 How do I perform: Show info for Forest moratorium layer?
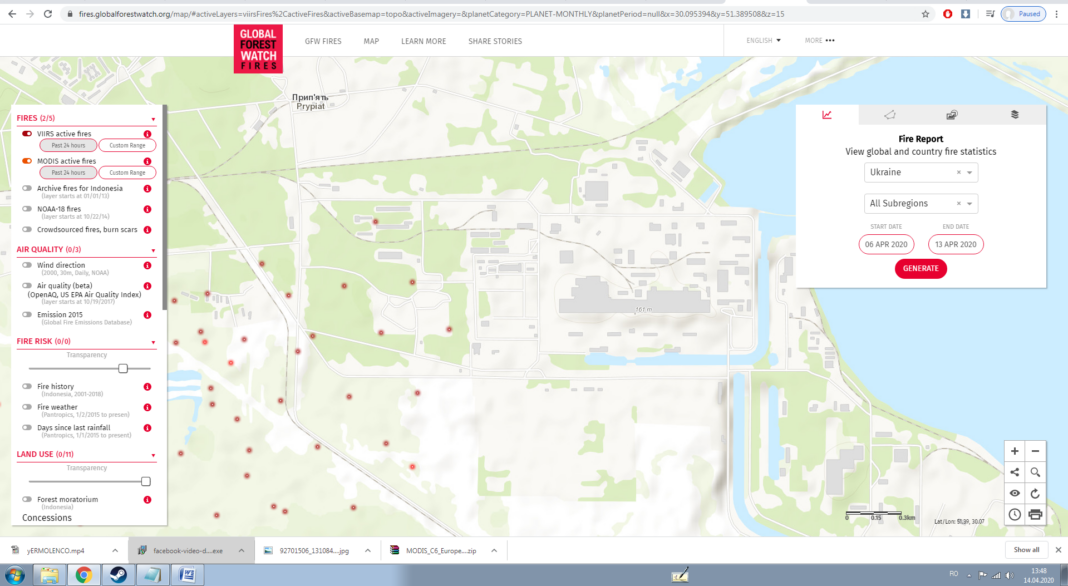pos(147,499)
